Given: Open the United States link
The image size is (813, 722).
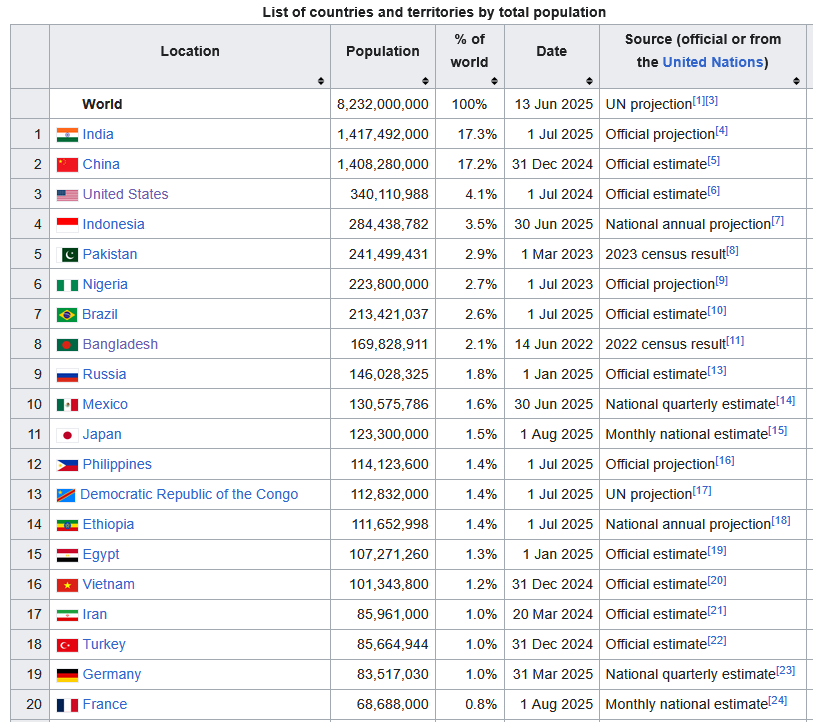Looking at the screenshot, I should pos(125,195).
